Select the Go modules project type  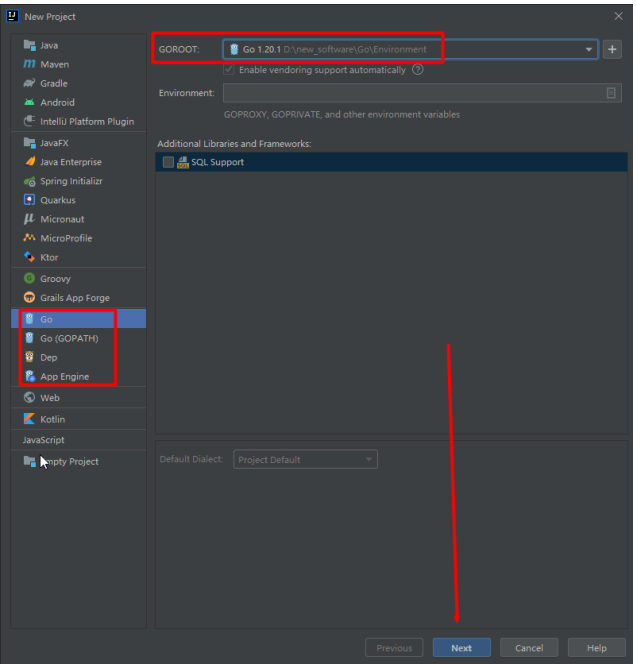pyautogui.click(x=78, y=319)
